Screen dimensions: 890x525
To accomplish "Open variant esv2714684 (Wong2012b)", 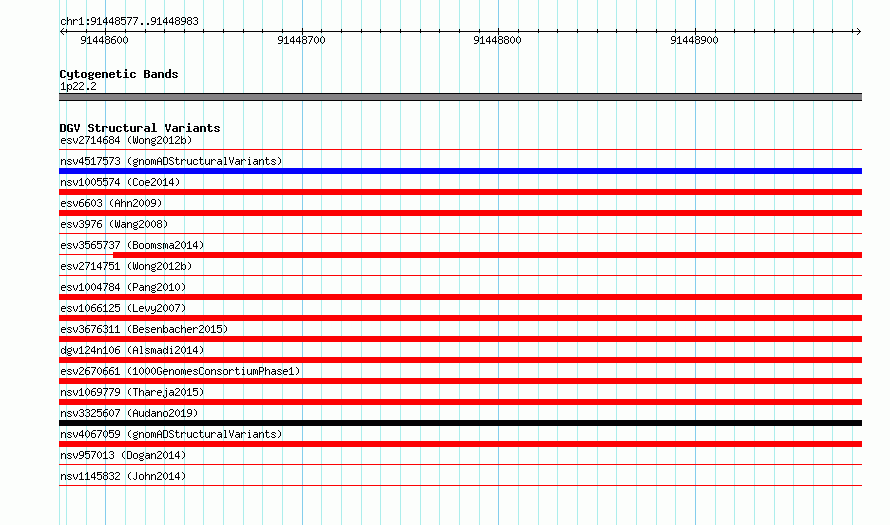I will 126,140.
